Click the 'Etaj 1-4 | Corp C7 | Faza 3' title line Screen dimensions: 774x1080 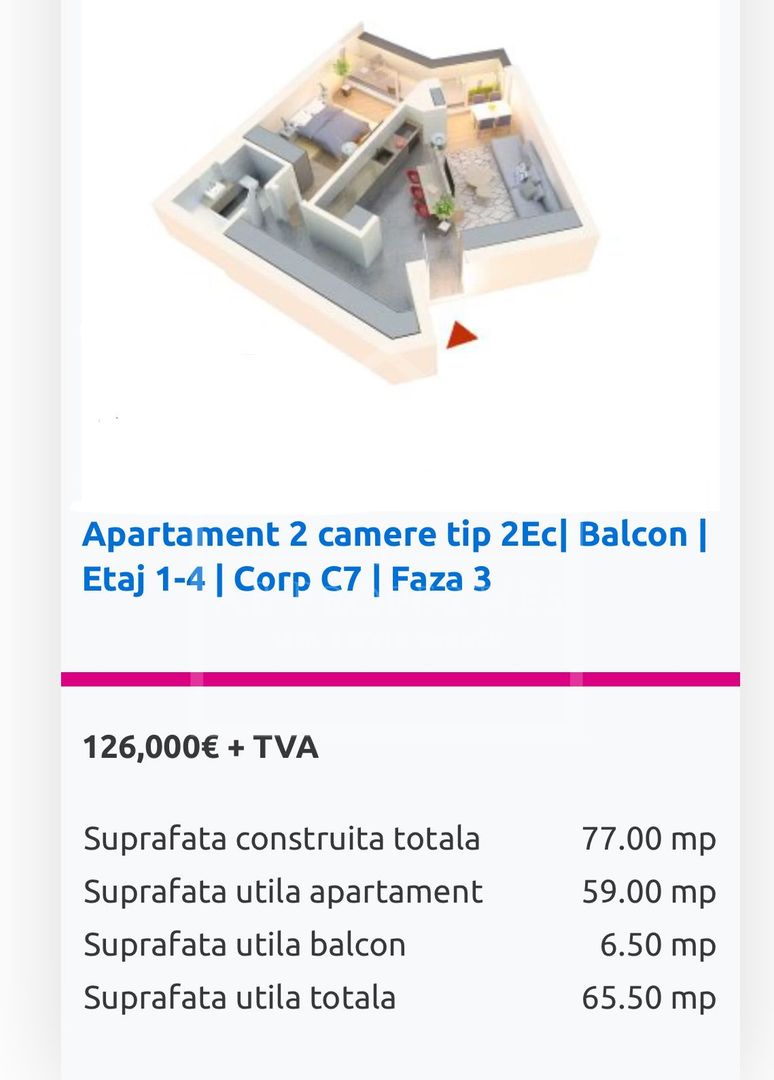pos(287,579)
